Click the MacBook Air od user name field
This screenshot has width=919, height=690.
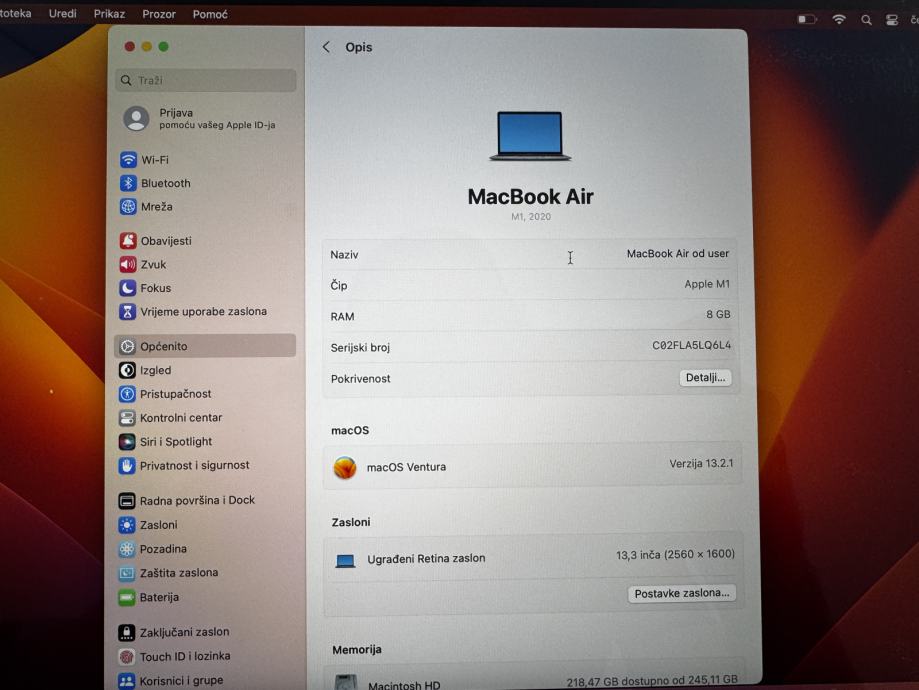pyautogui.click(x=678, y=254)
